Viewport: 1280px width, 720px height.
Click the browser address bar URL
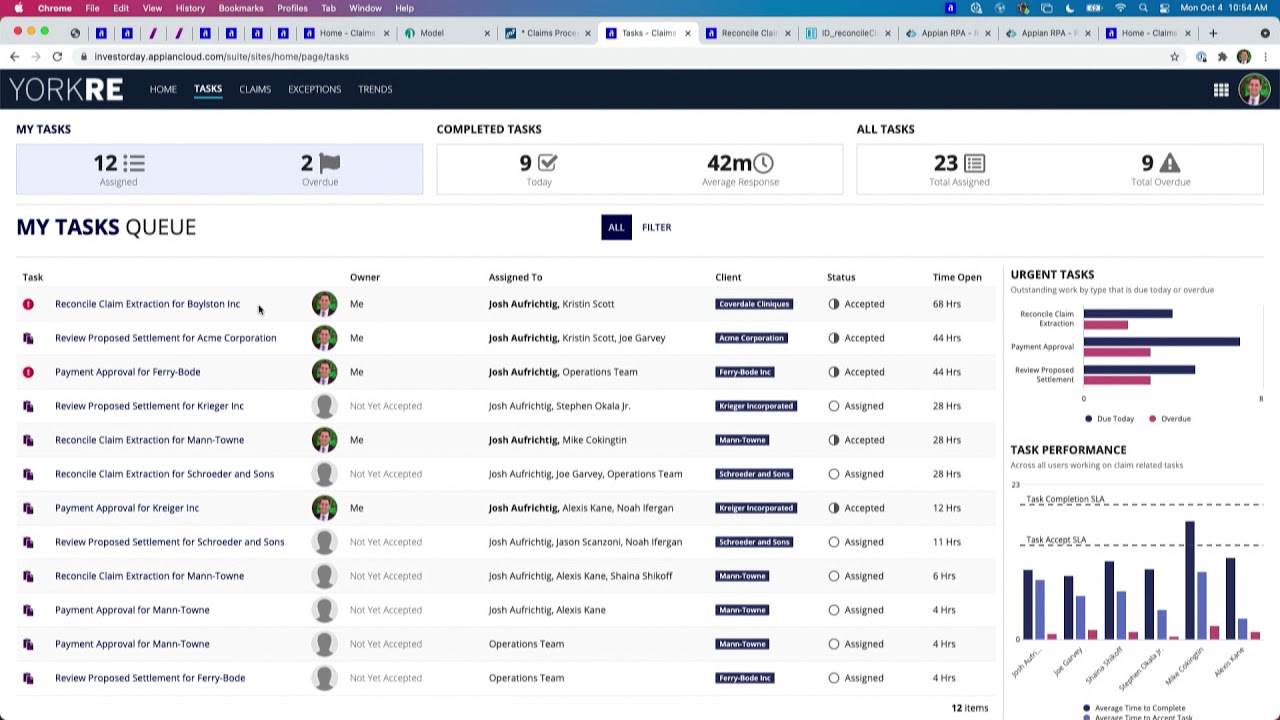click(221, 57)
